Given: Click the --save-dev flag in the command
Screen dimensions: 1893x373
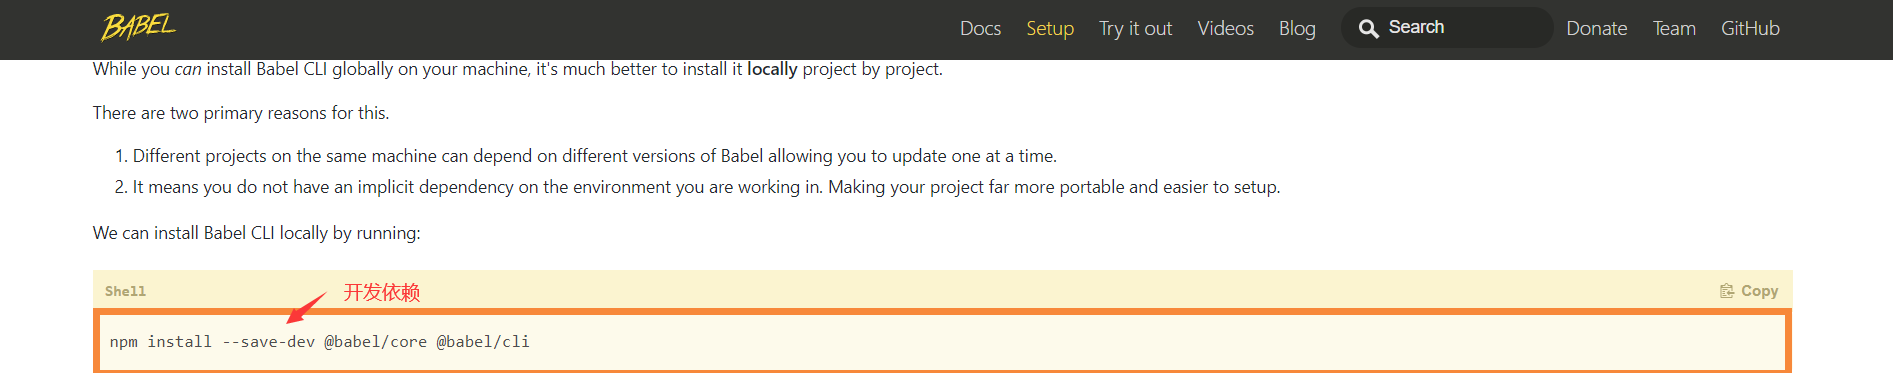Looking at the screenshot, I should [268, 342].
